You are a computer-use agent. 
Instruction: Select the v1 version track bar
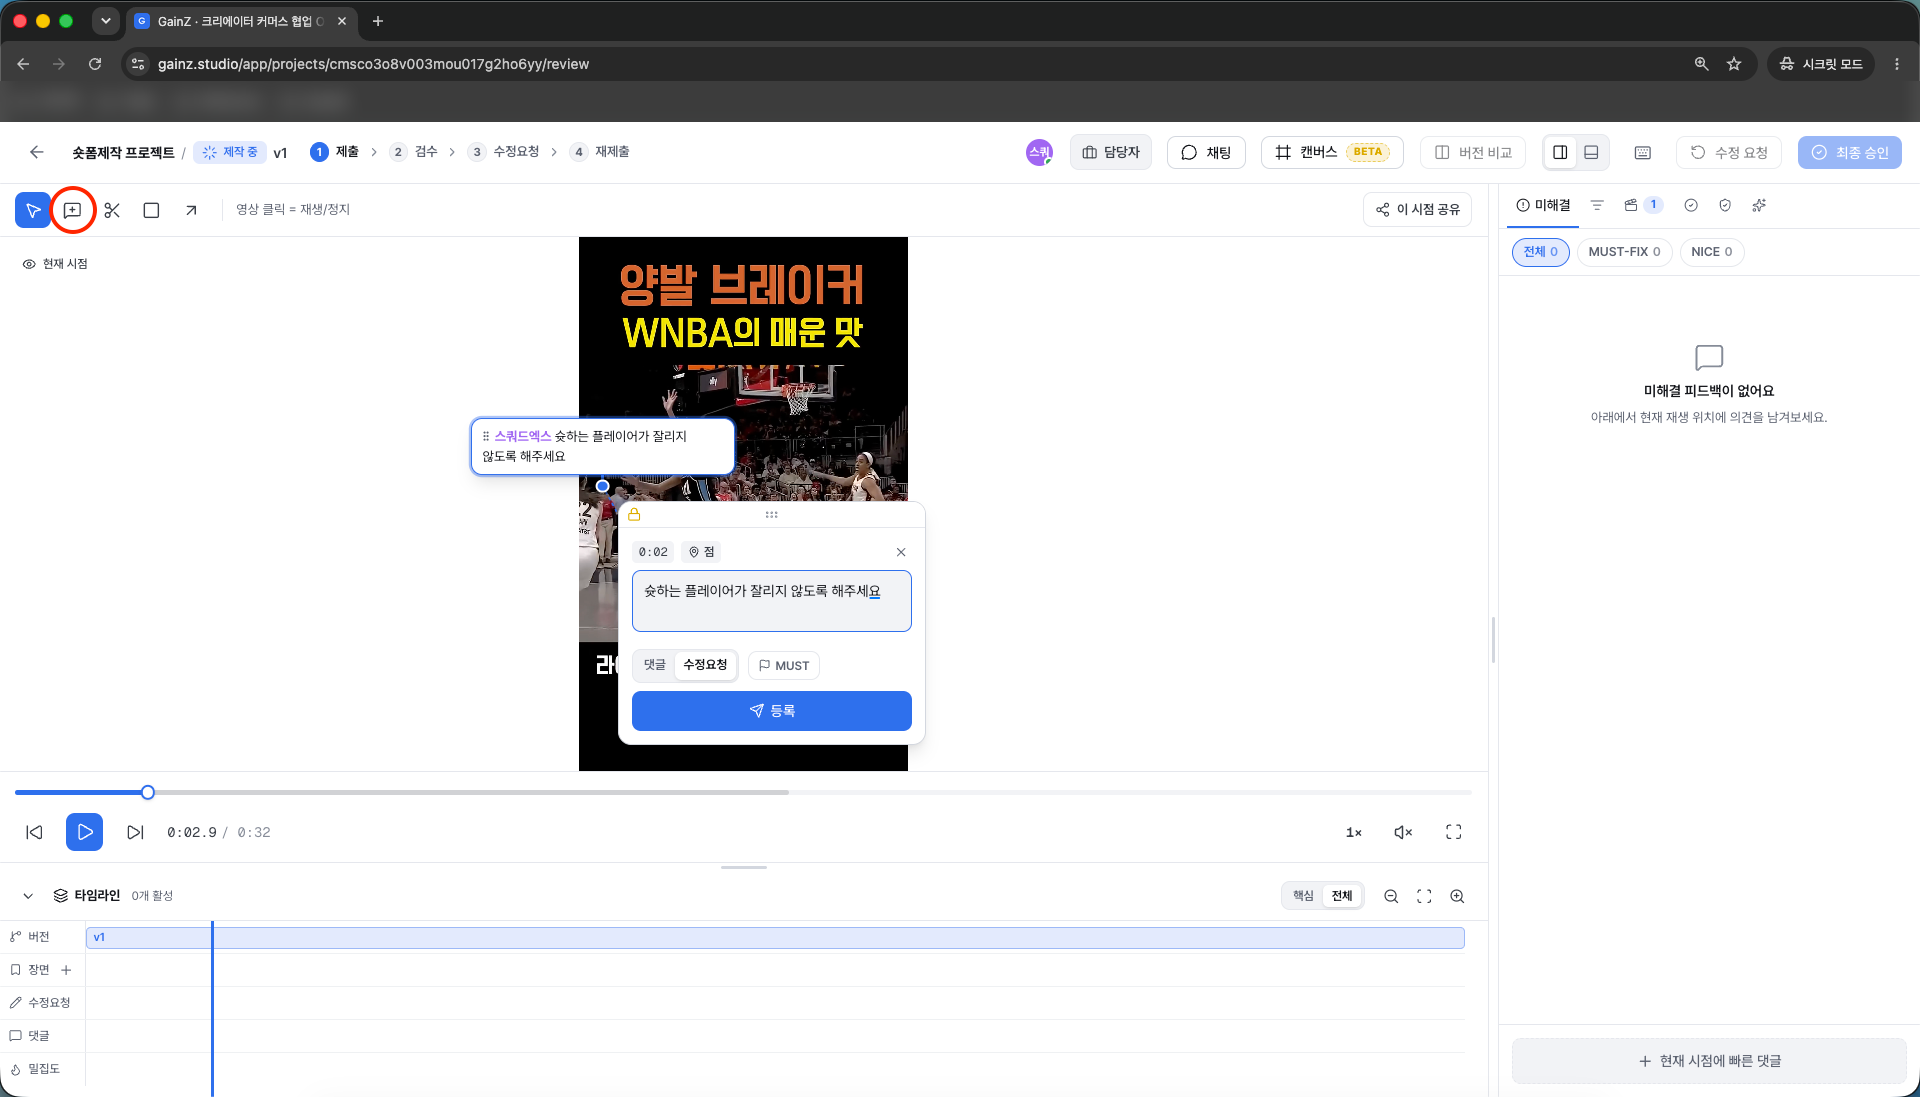pyautogui.click(x=775, y=938)
